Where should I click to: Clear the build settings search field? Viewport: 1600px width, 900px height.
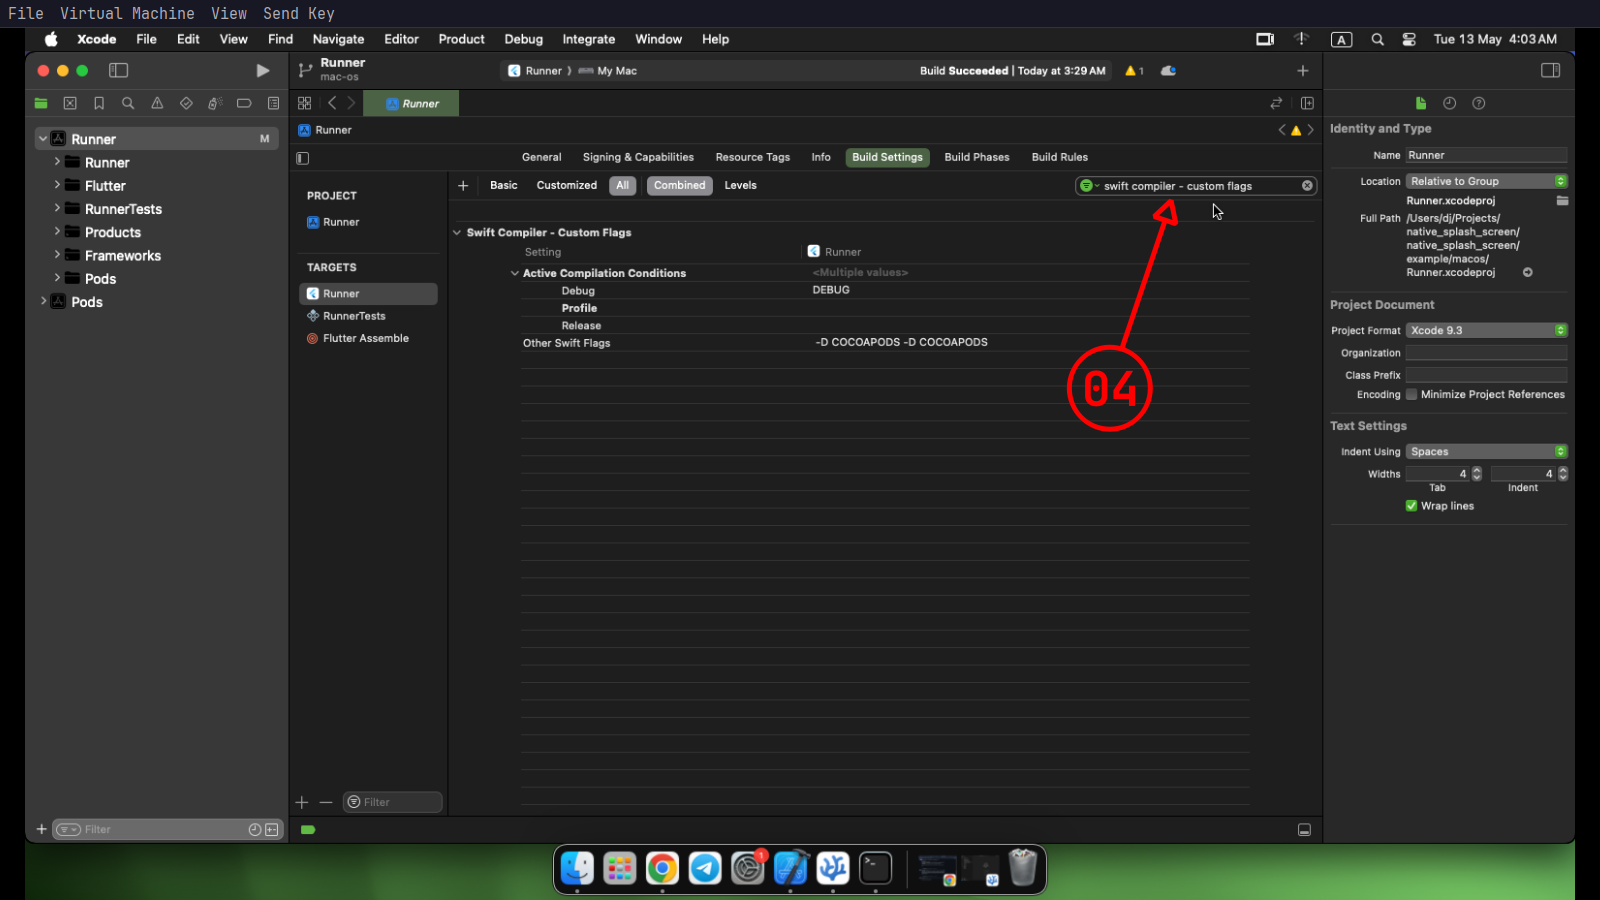pyautogui.click(x=1307, y=186)
